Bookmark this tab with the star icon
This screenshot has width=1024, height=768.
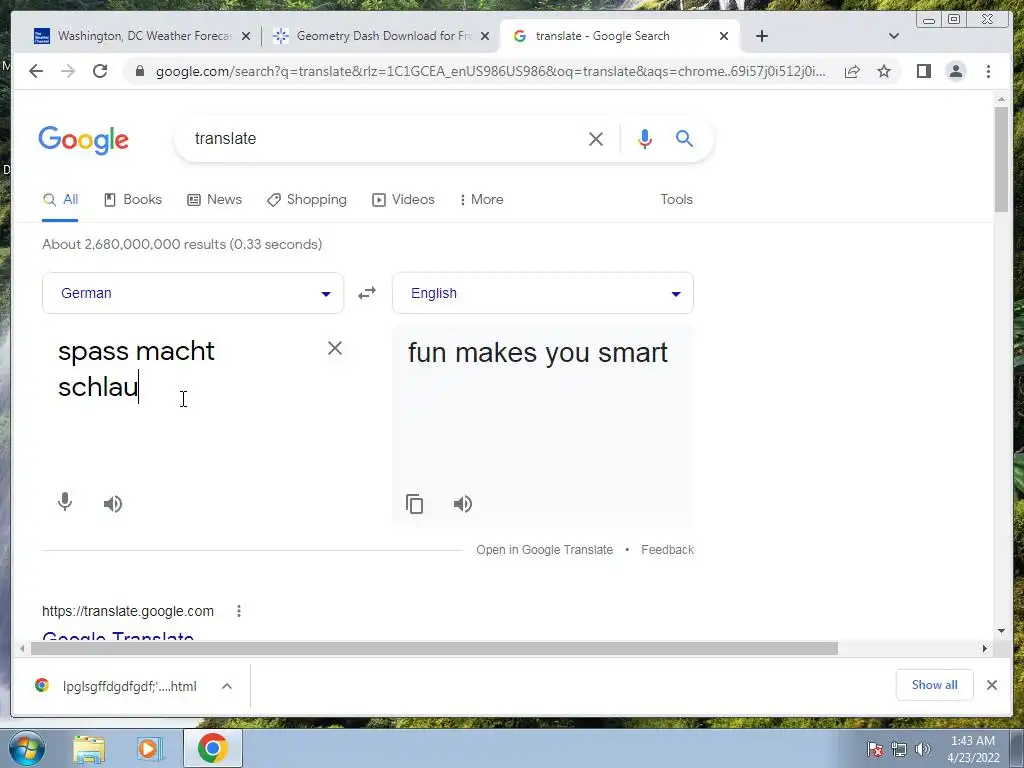pos(884,71)
